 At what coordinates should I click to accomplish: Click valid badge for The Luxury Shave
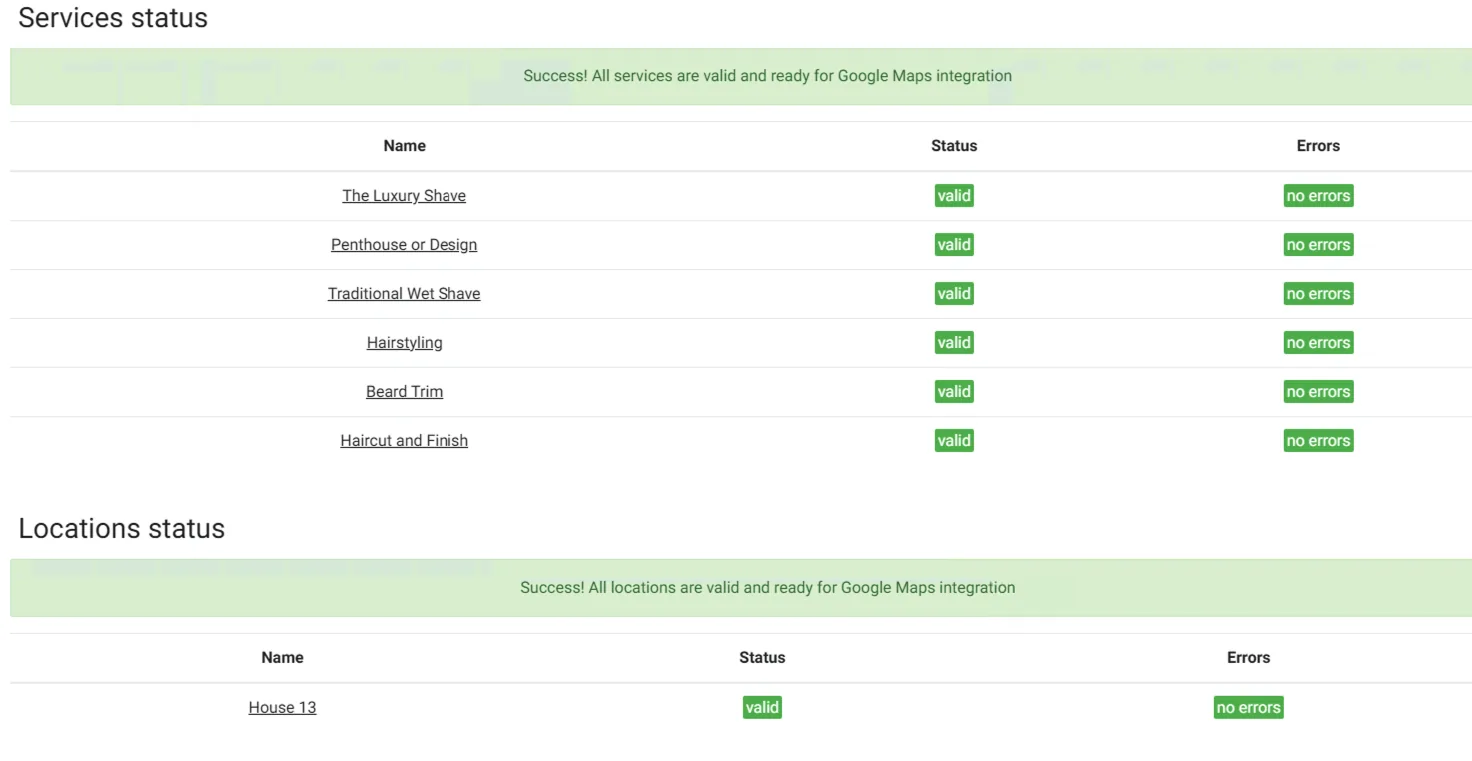click(x=954, y=196)
